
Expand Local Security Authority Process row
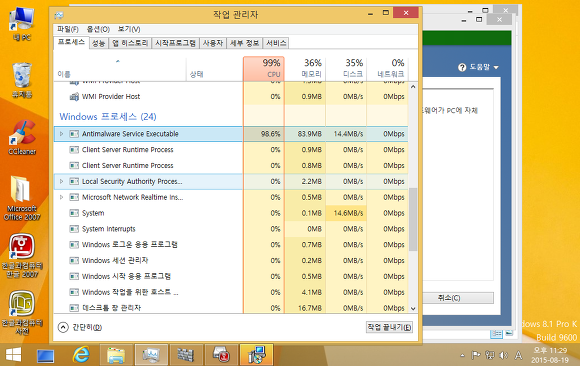(x=61, y=181)
